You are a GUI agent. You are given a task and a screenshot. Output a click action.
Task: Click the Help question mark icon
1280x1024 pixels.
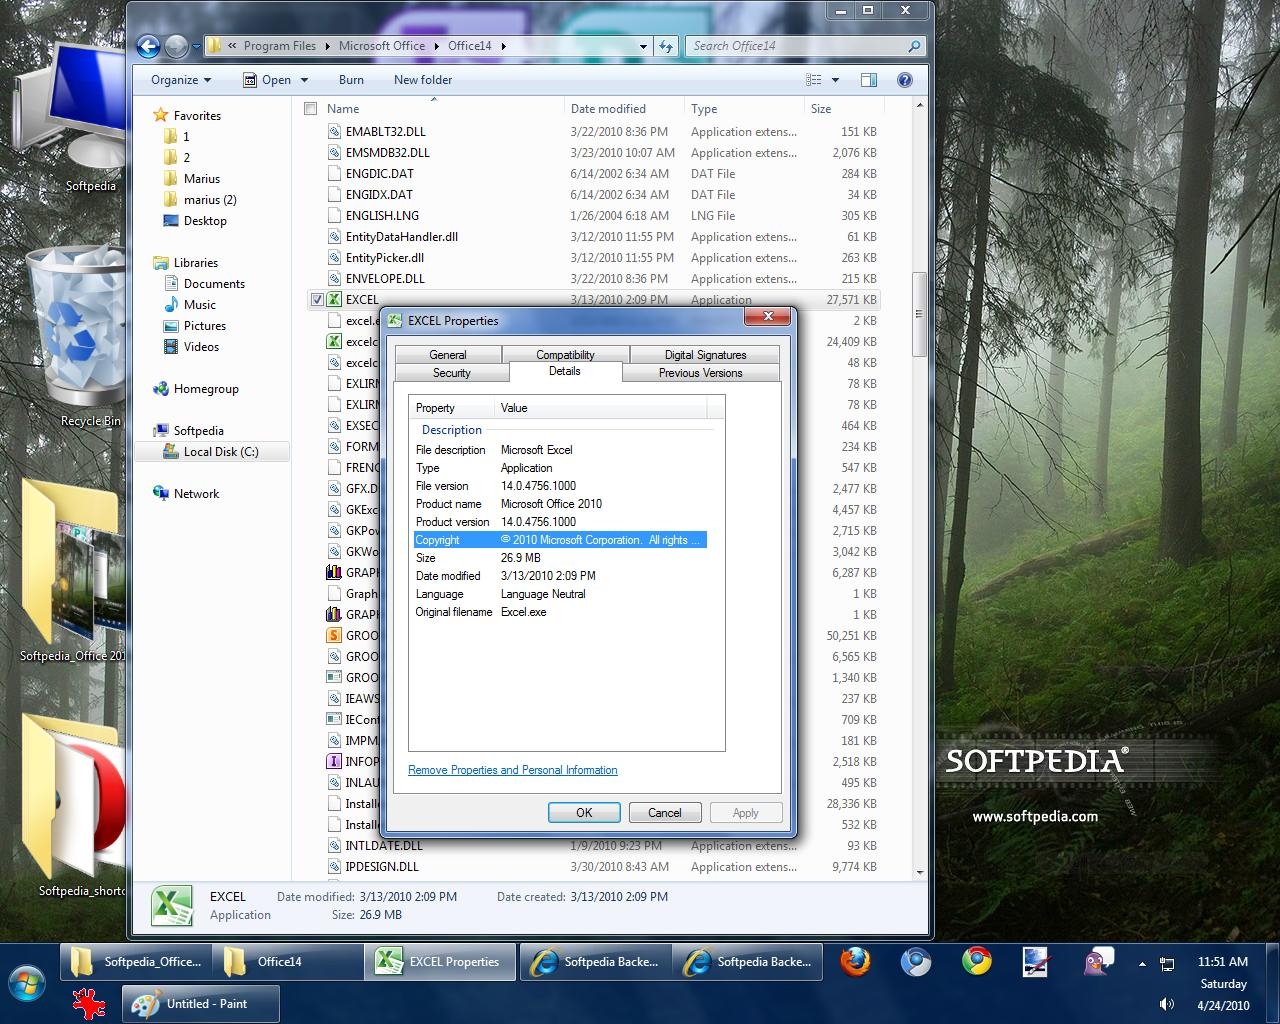(904, 80)
